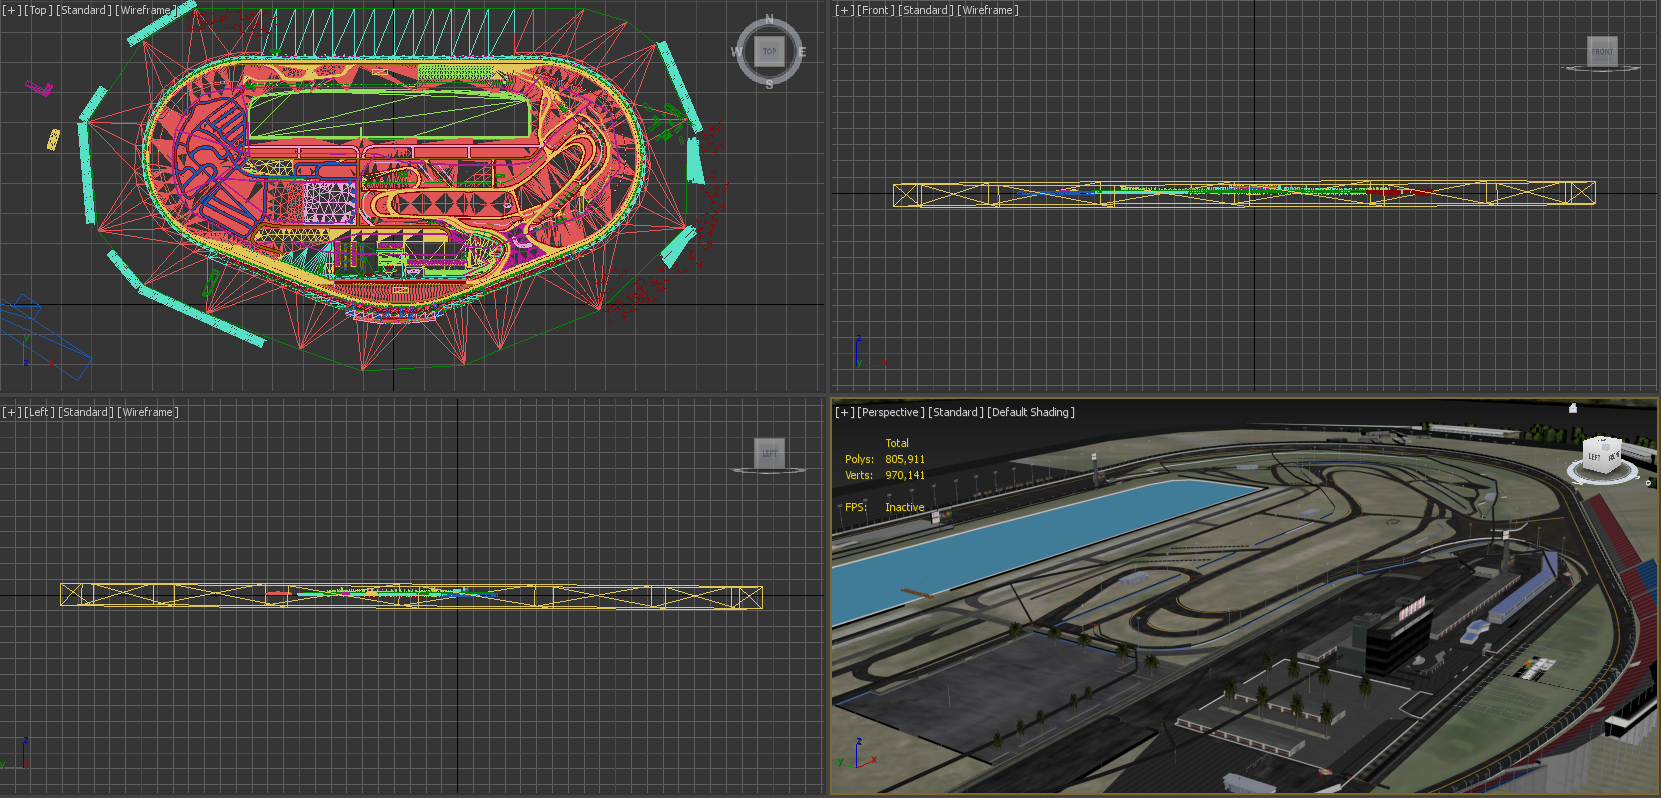
Task: Click the Polys count value 805,911
Action: (x=905, y=459)
